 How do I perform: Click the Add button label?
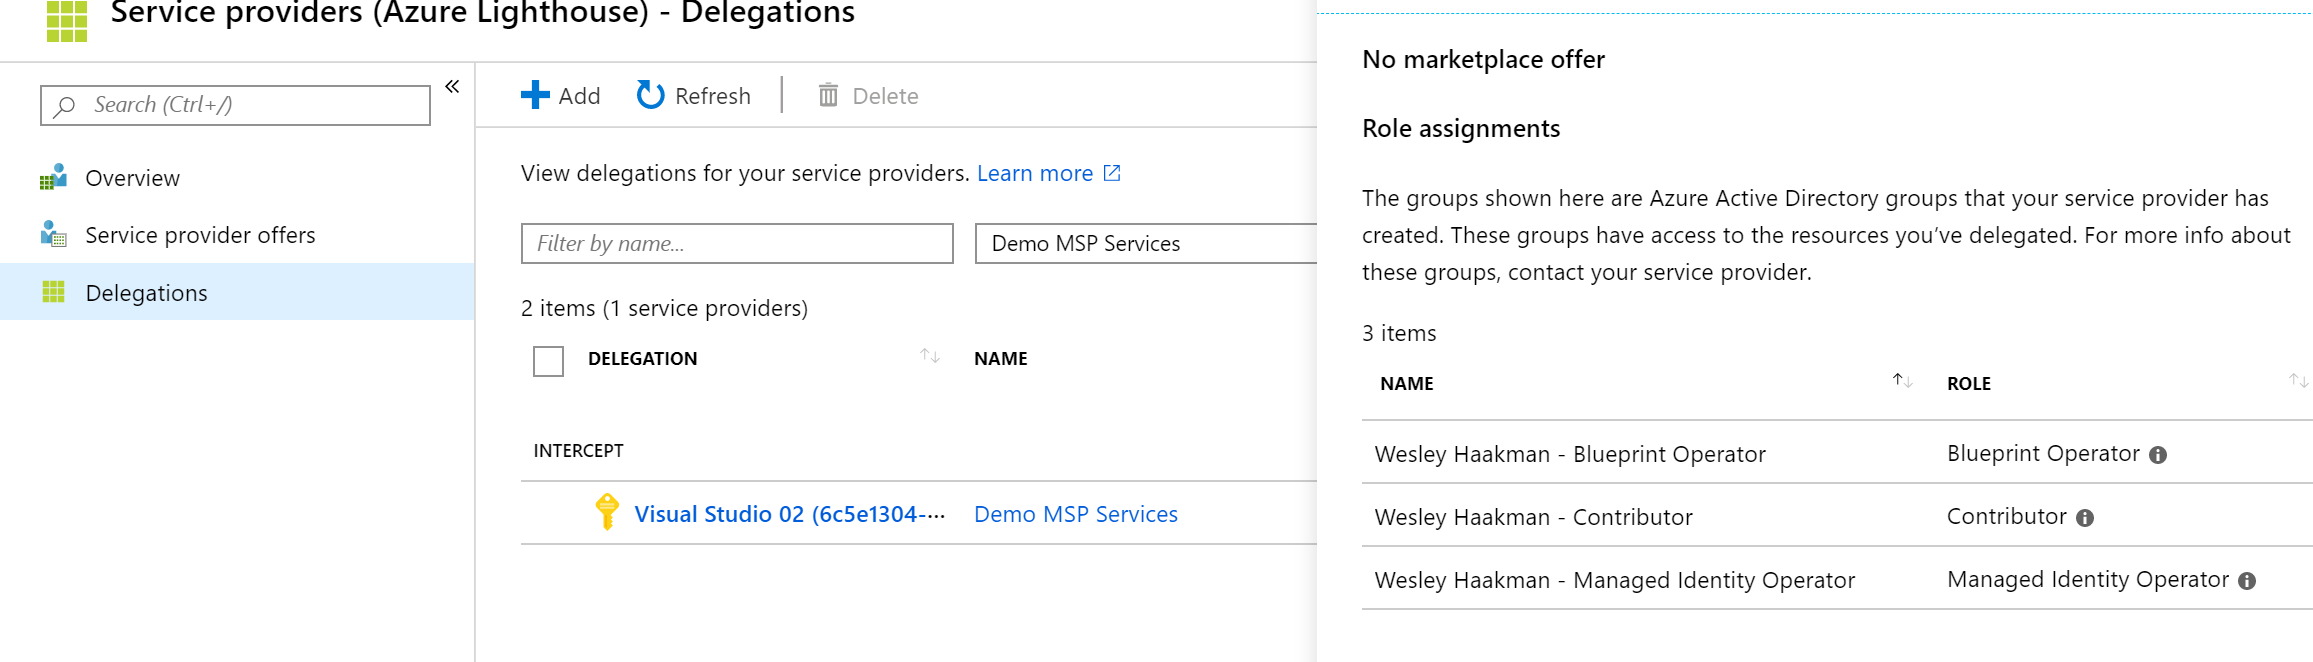tap(579, 96)
